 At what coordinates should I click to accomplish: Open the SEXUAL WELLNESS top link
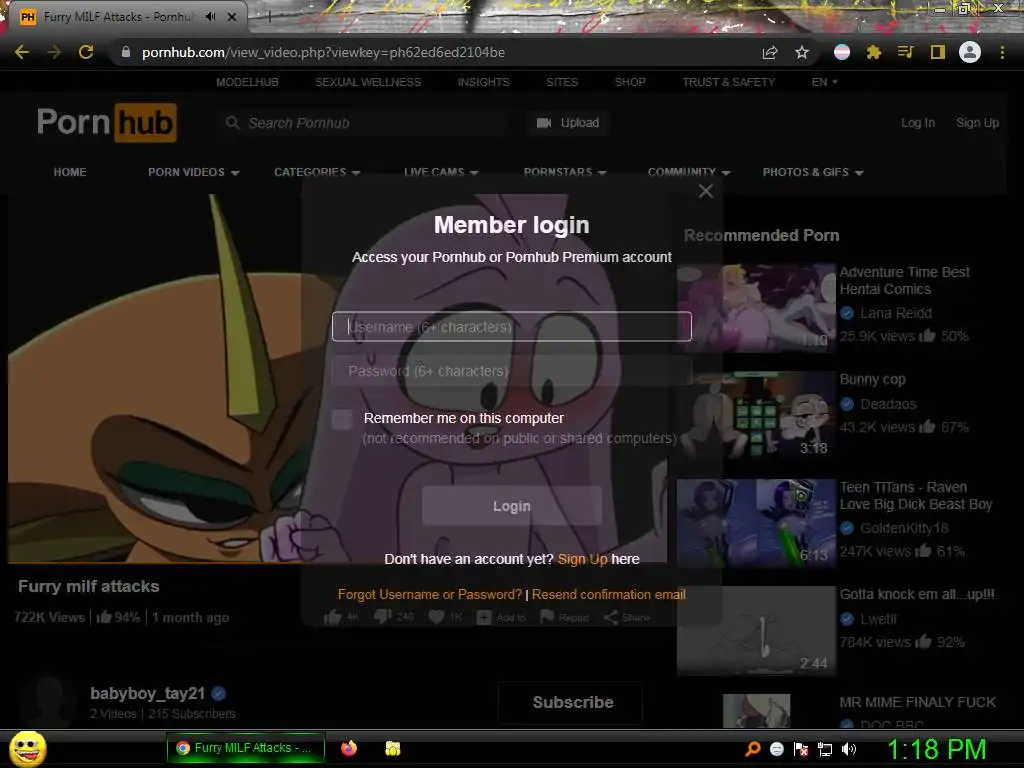point(368,82)
